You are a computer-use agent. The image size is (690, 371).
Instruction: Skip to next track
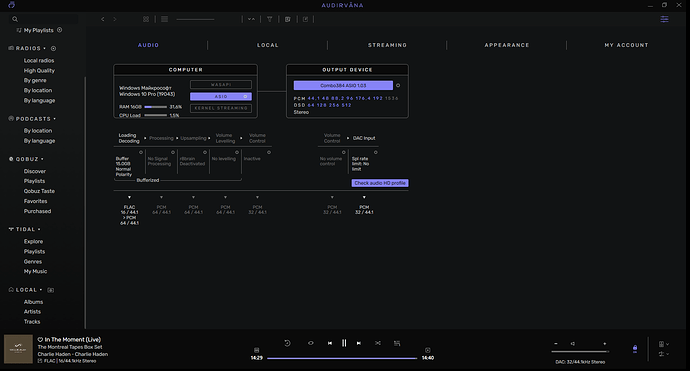click(x=359, y=343)
